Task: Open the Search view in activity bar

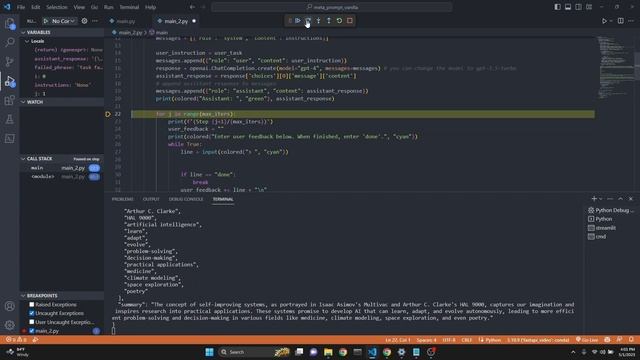Action: click(x=10, y=42)
